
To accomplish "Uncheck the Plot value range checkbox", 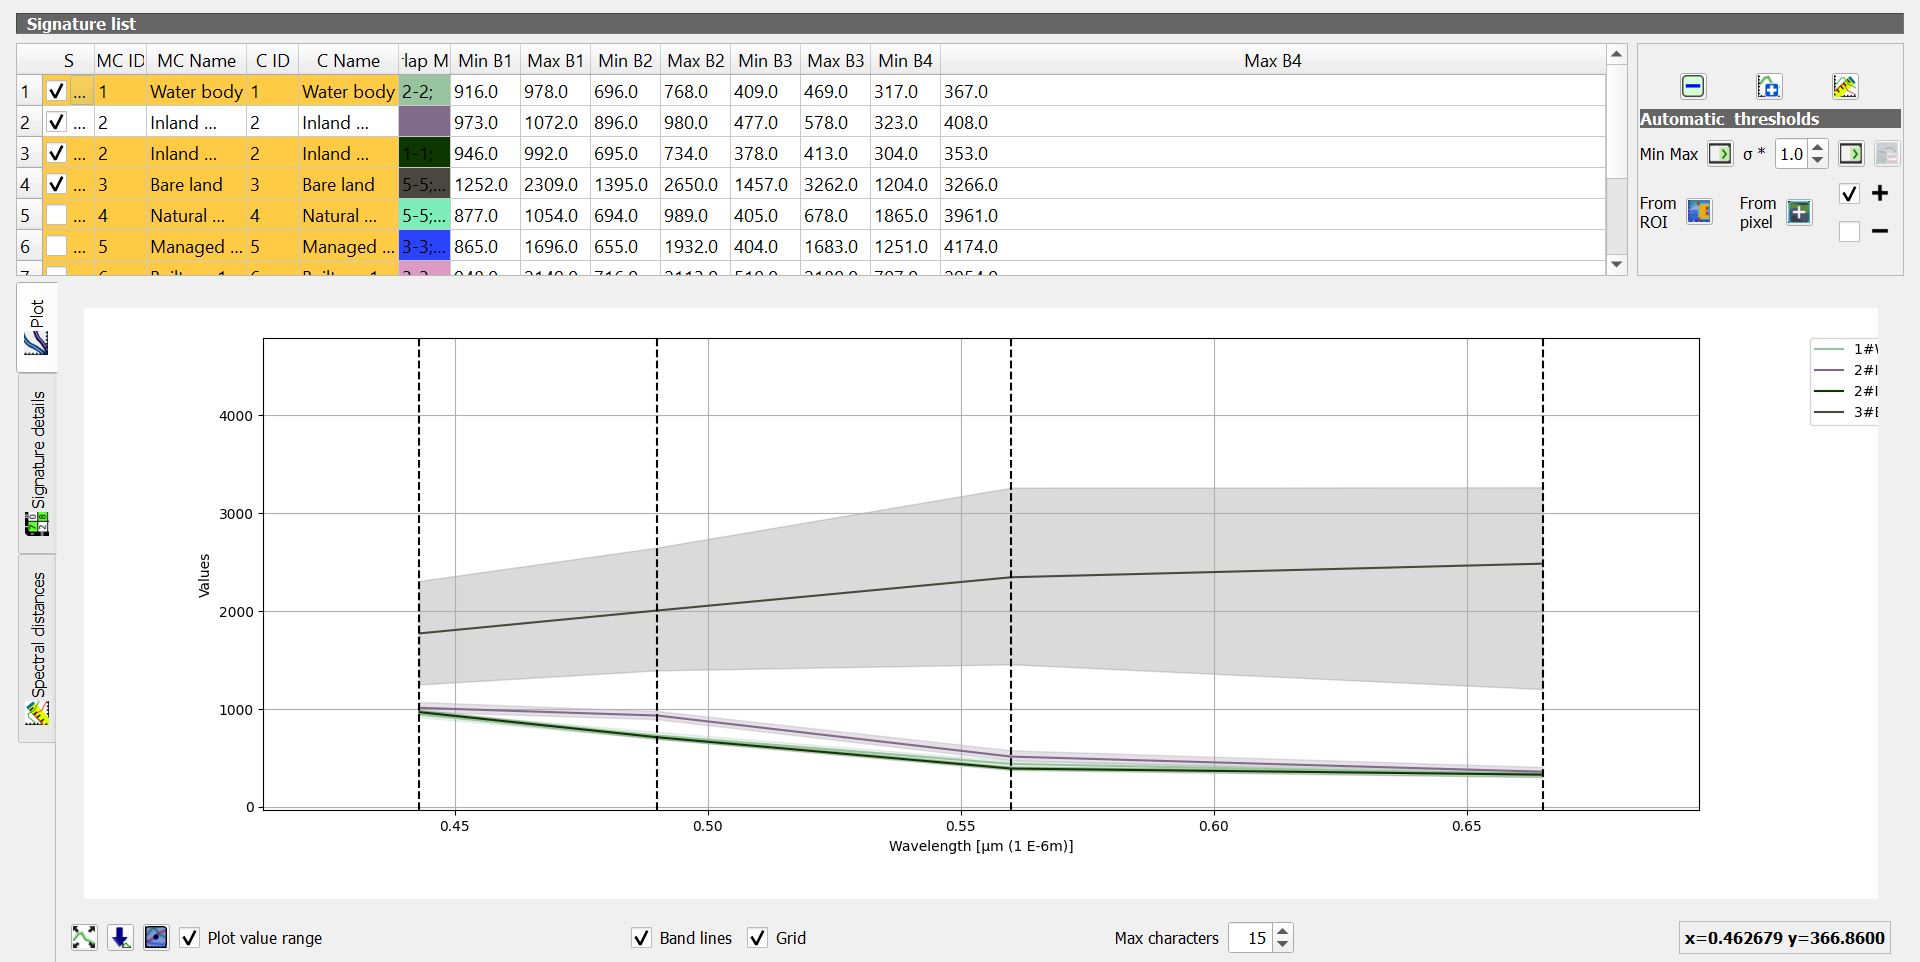I will click(x=189, y=938).
